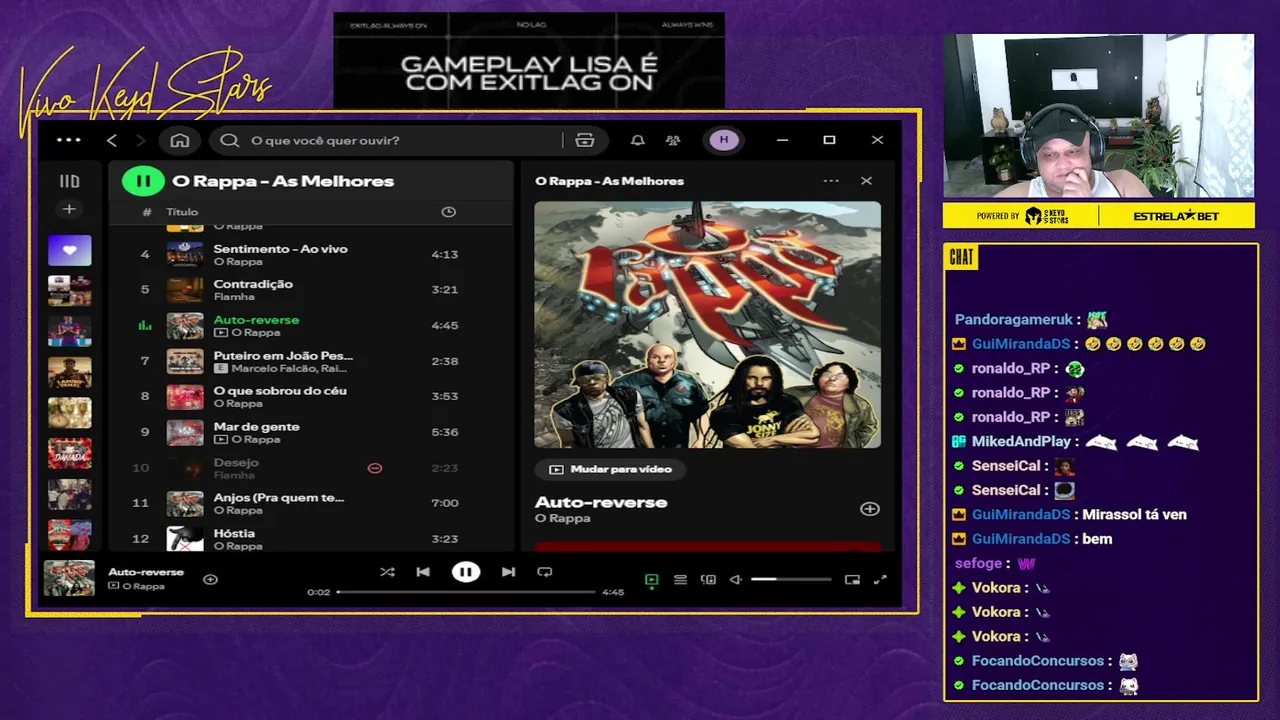Click username MikedAndPlay in chat
The image size is (1280, 720).
tap(1021, 441)
